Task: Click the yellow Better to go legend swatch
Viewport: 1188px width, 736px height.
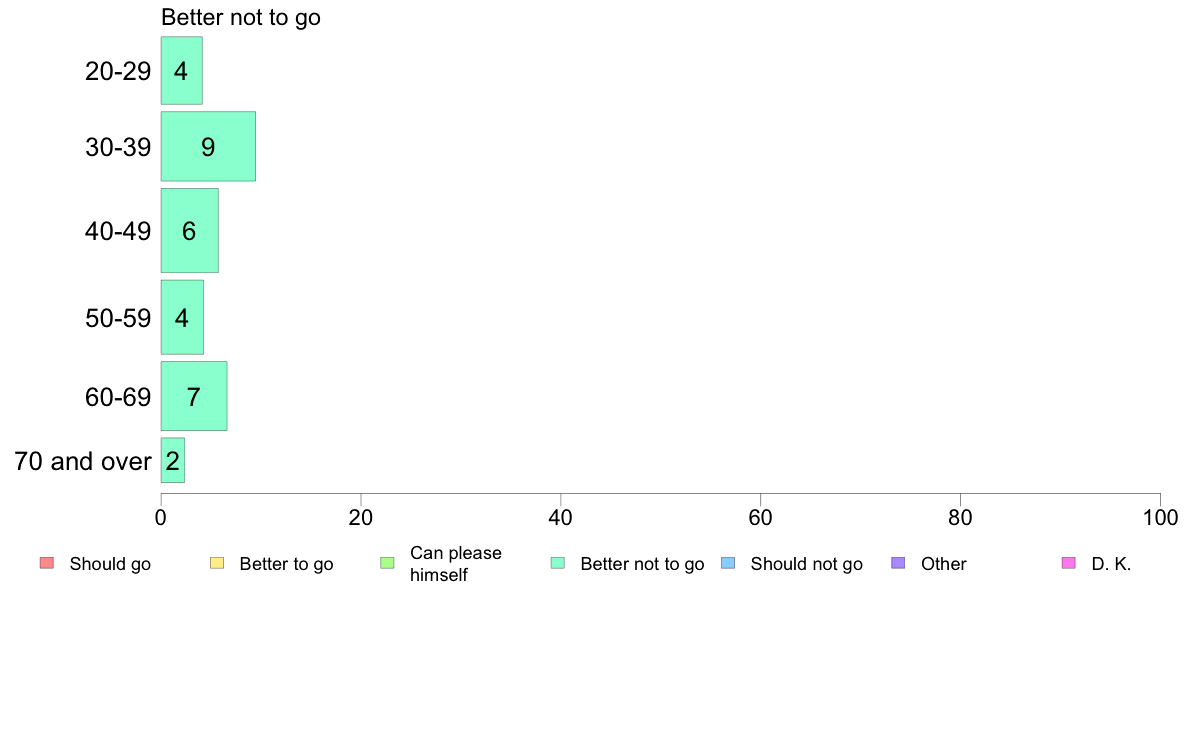Action: pyautogui.click(x=217, y=563)
